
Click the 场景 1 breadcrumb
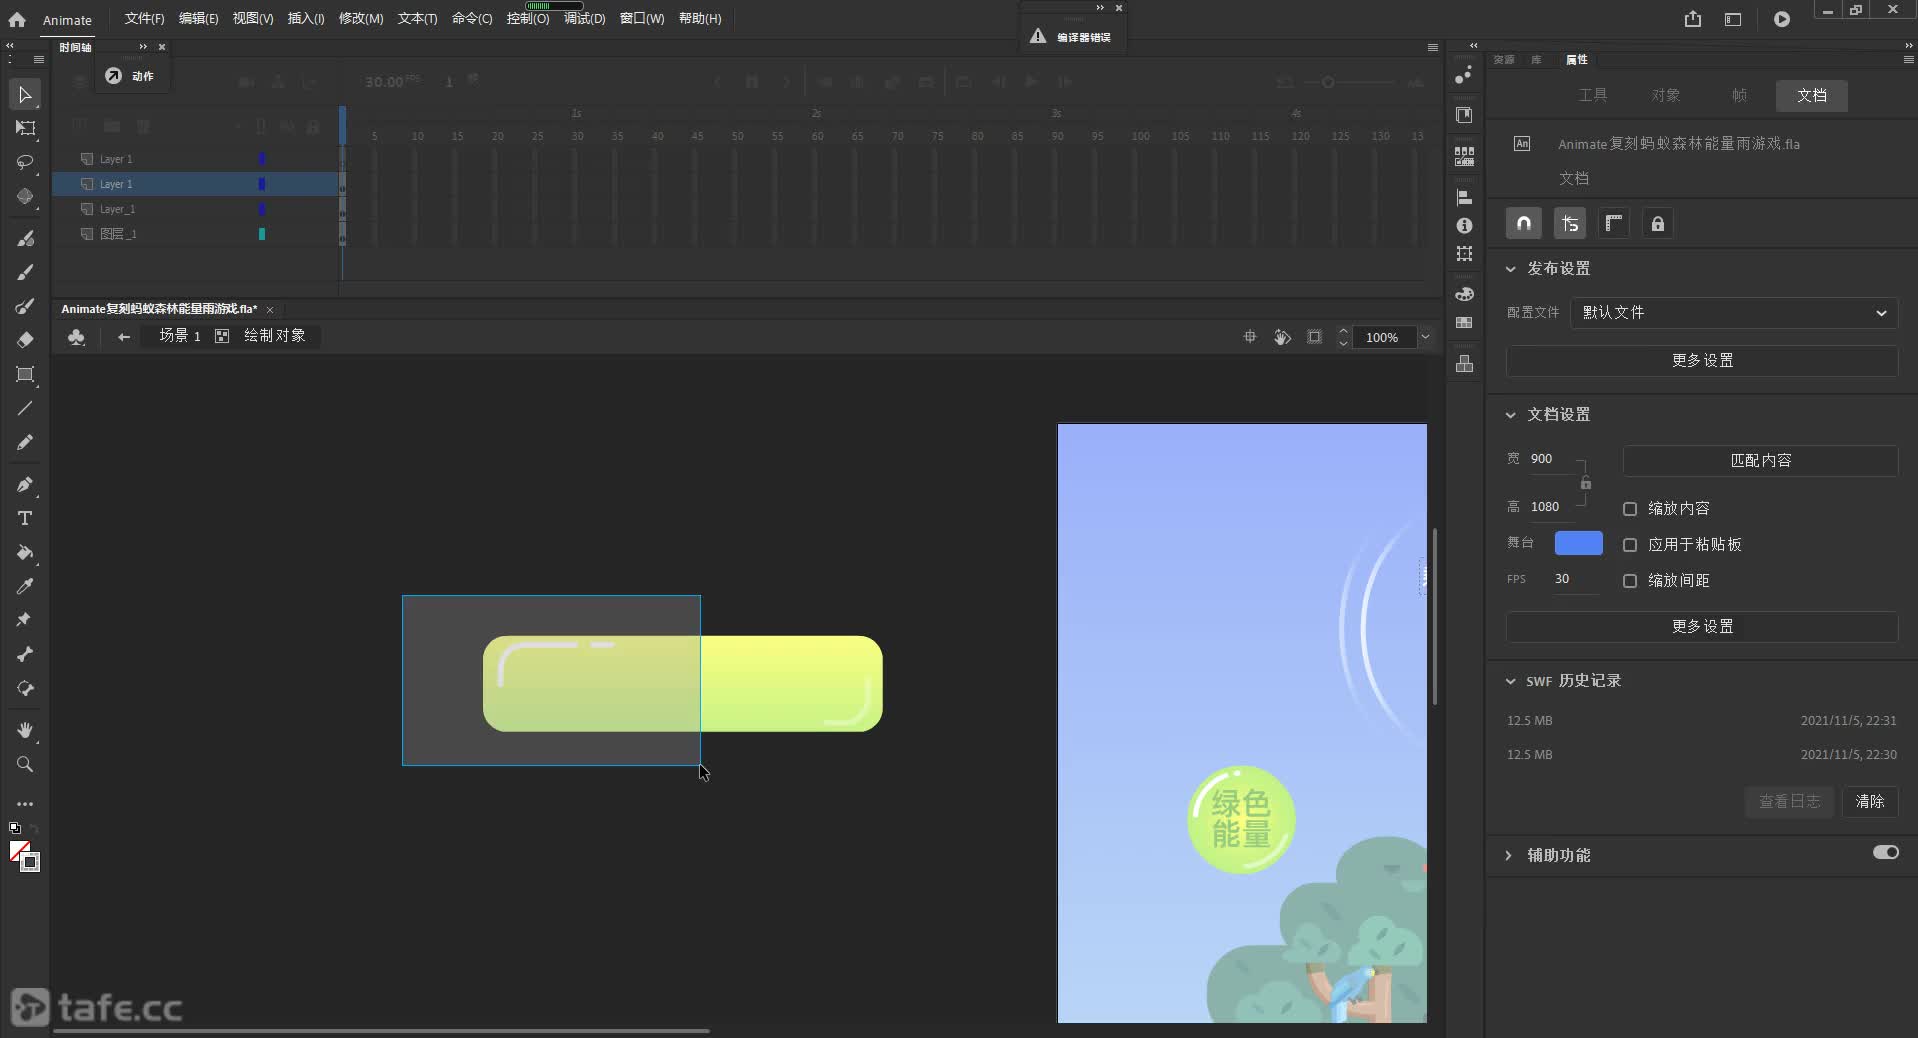point(180,336)
